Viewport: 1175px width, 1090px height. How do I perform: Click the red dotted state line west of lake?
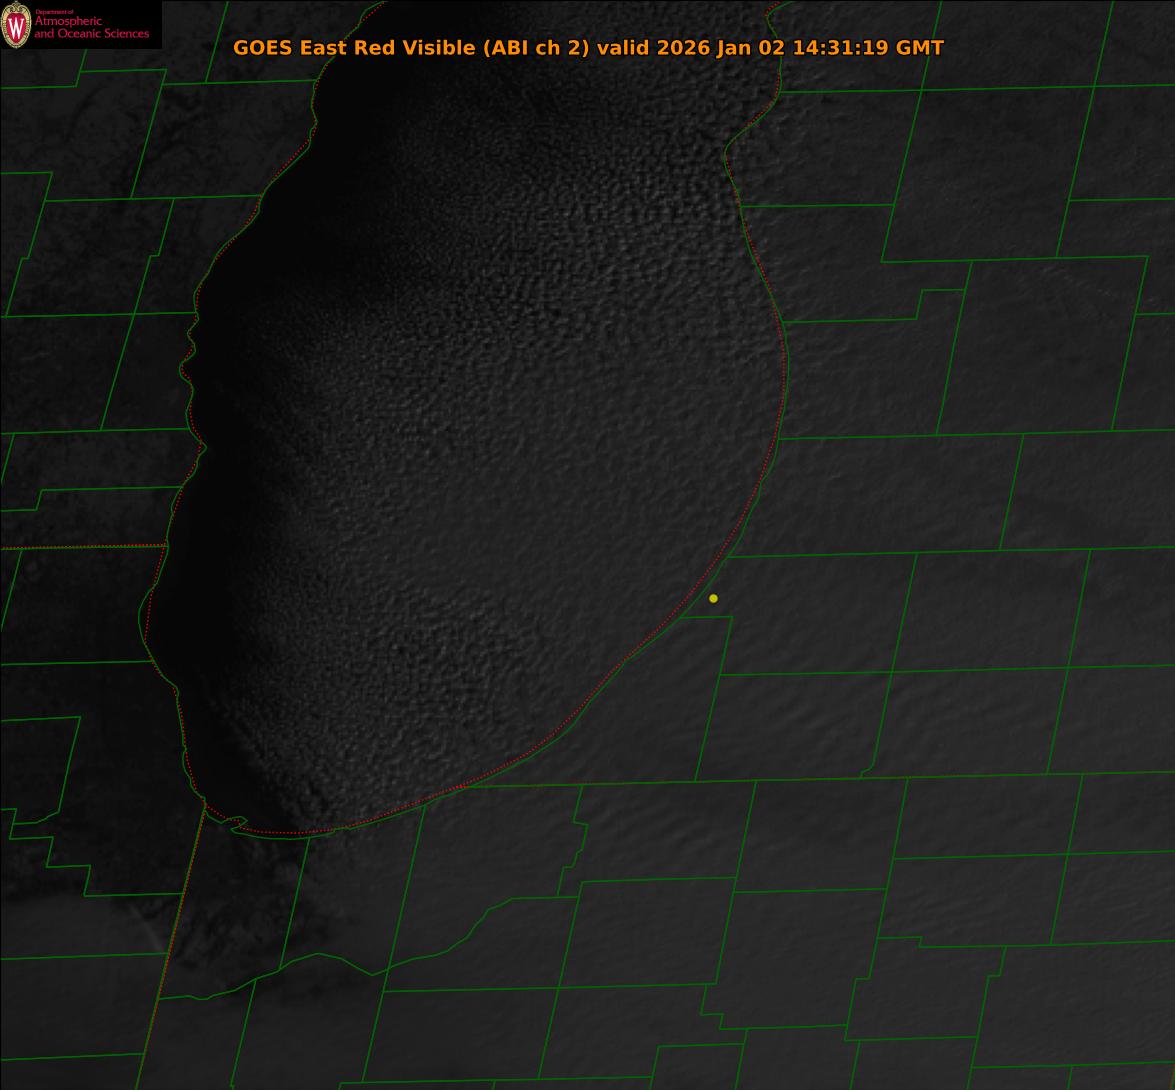point(80,547)
